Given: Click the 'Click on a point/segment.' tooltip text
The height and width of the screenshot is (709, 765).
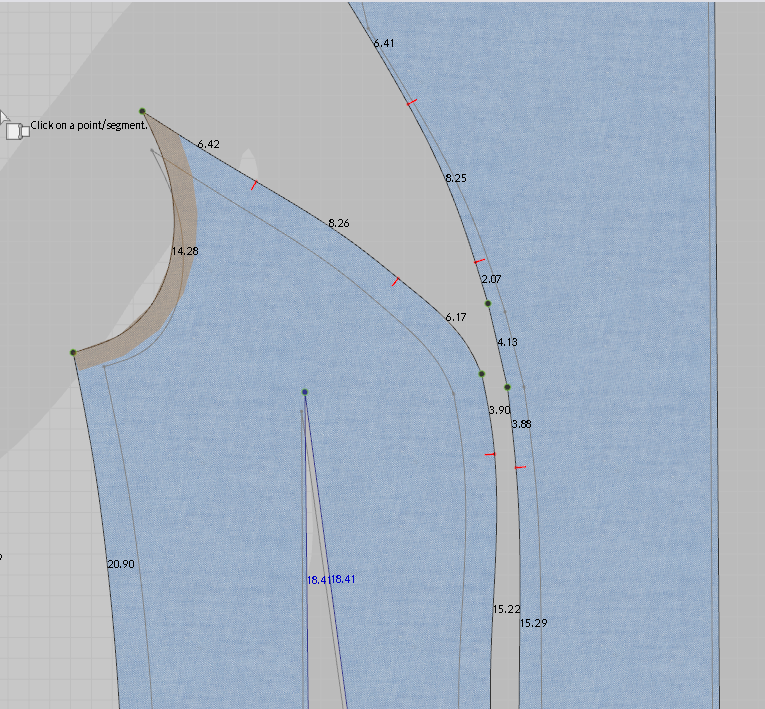Looking at the screenshot, I should [89, 125].
